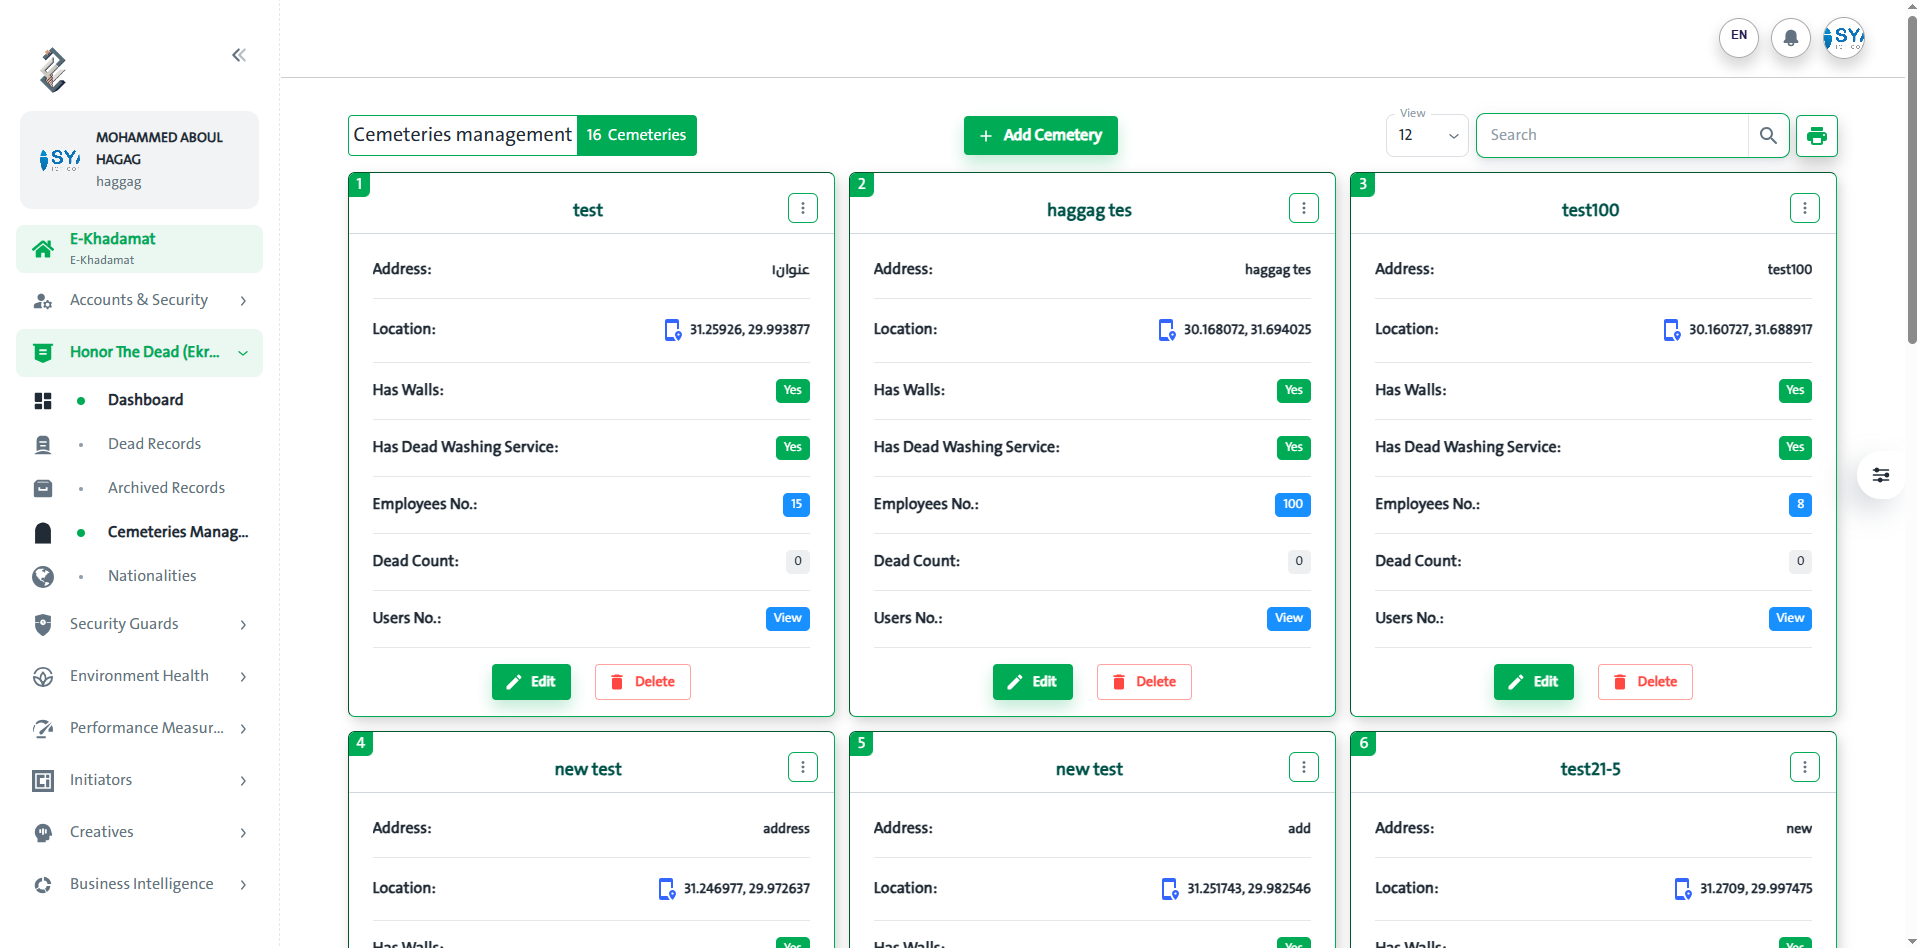Open the settings sliders panel icon

pyautogui.click(x=1880, y=475)
